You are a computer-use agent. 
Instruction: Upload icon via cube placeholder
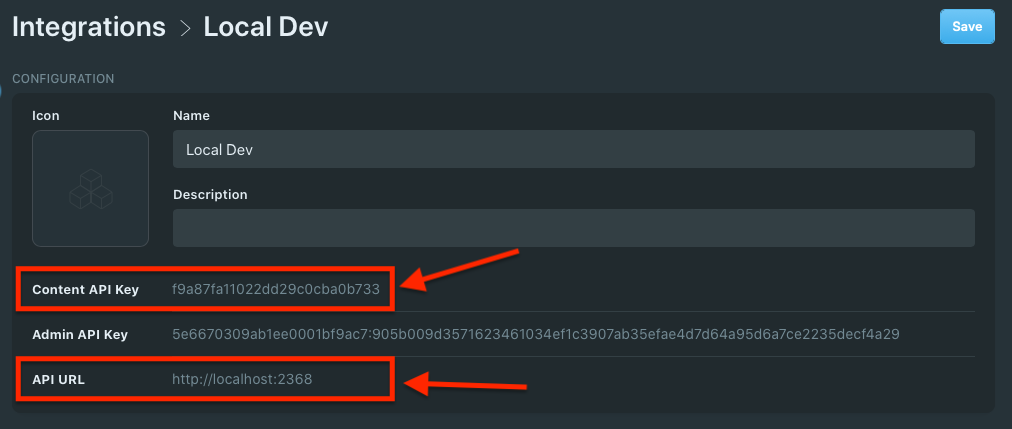(x=90, y=188)
